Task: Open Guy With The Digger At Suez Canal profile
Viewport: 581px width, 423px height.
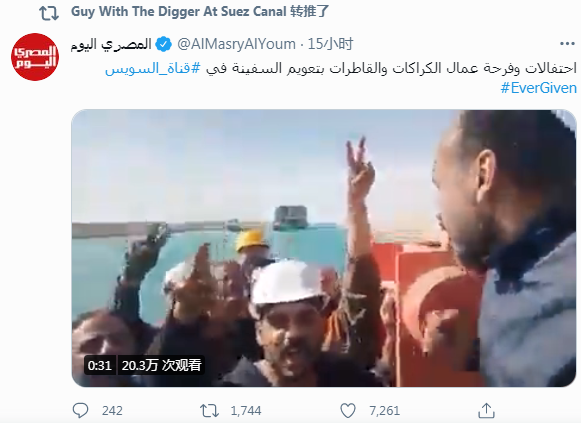Action: 179,11
